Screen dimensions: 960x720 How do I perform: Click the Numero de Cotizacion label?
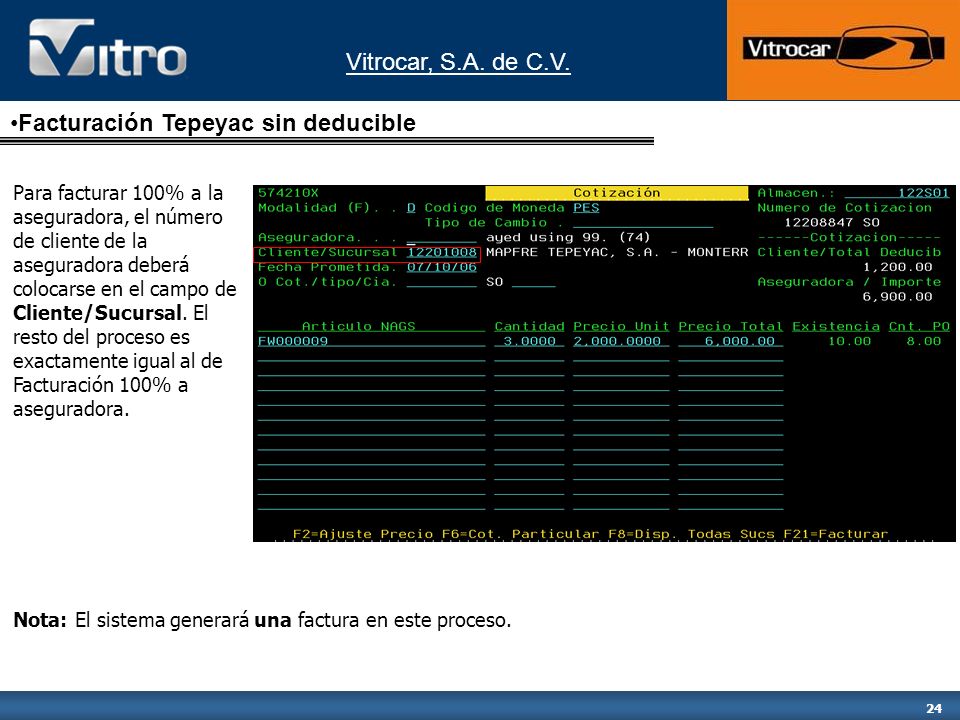click(844, 208)
